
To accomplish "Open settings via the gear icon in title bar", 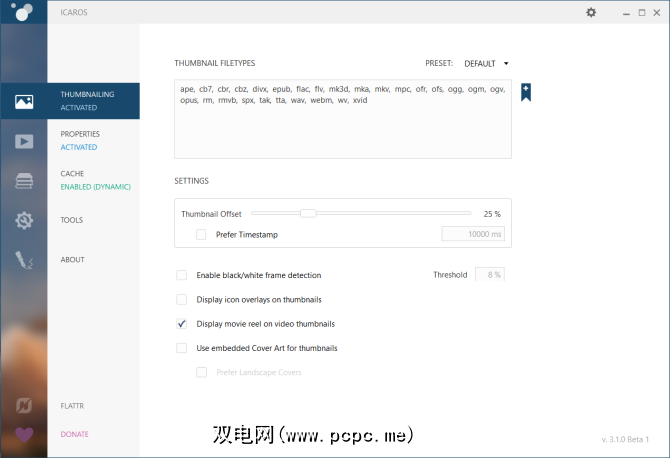I will pos(591,12).
